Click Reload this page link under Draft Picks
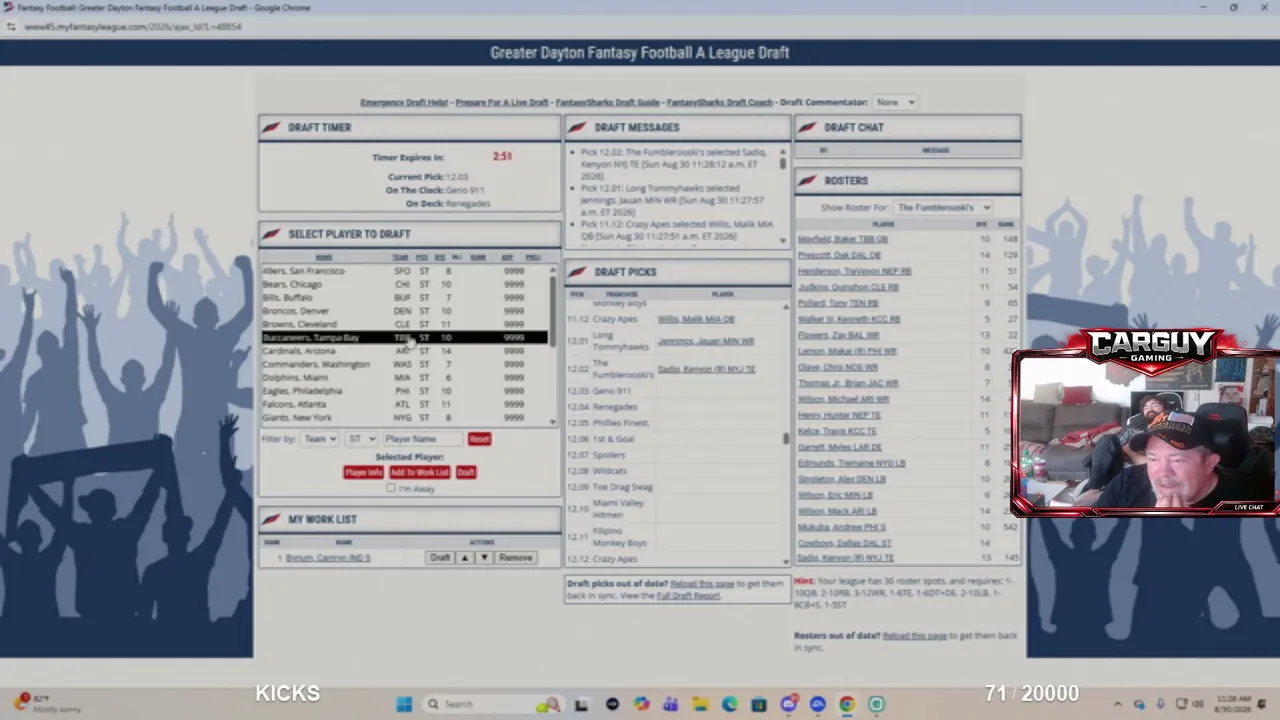 tap(702, 584)
